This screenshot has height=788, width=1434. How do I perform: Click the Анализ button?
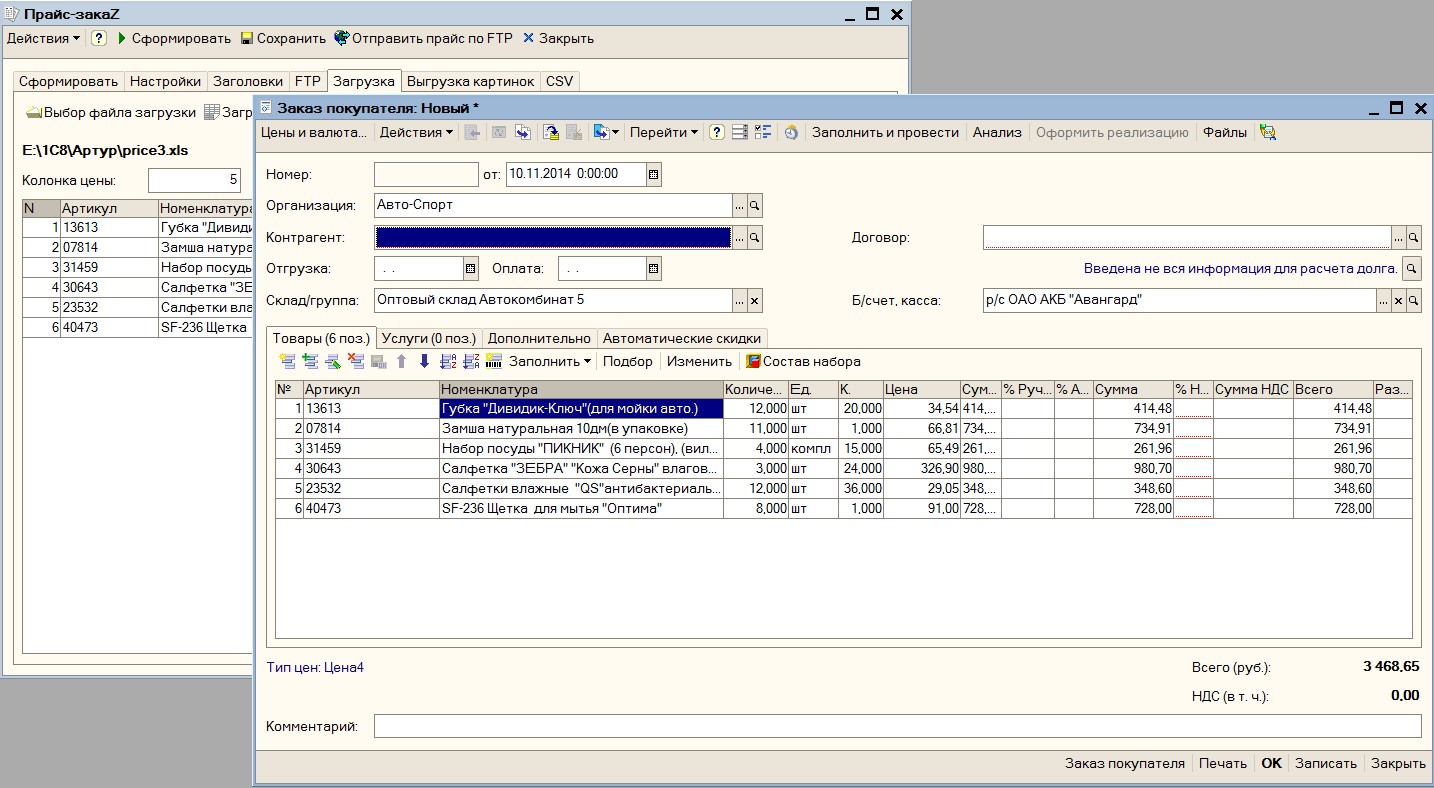click(x=997, y=132)
